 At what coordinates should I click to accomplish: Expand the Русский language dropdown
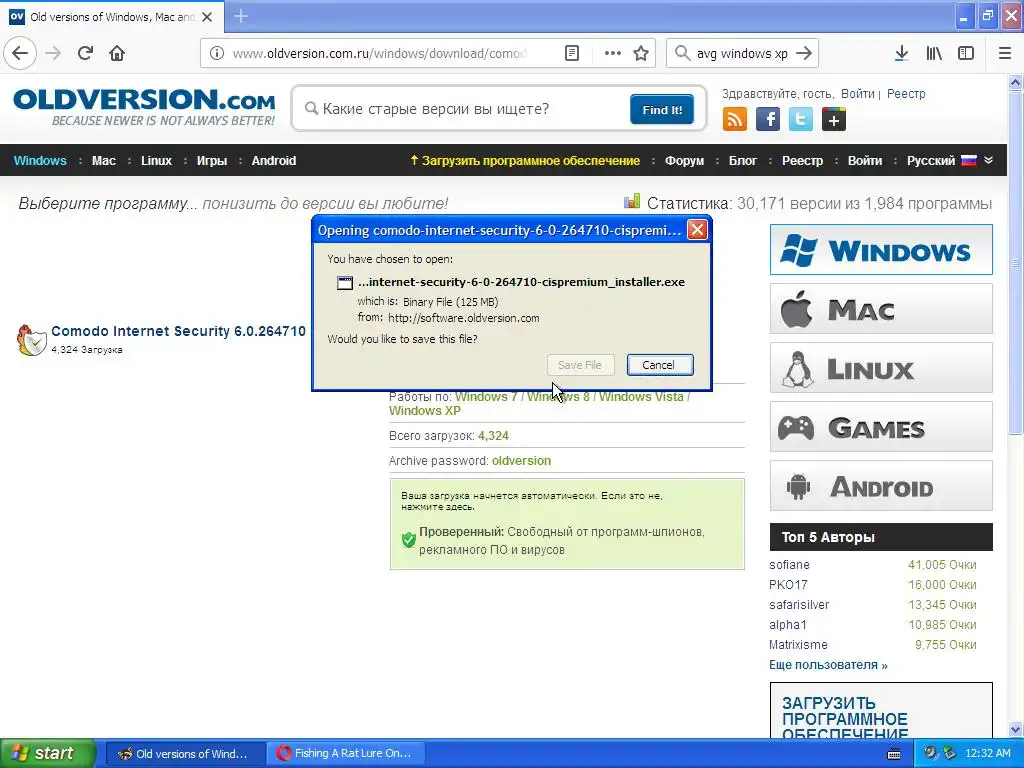[x=950, y=161]
